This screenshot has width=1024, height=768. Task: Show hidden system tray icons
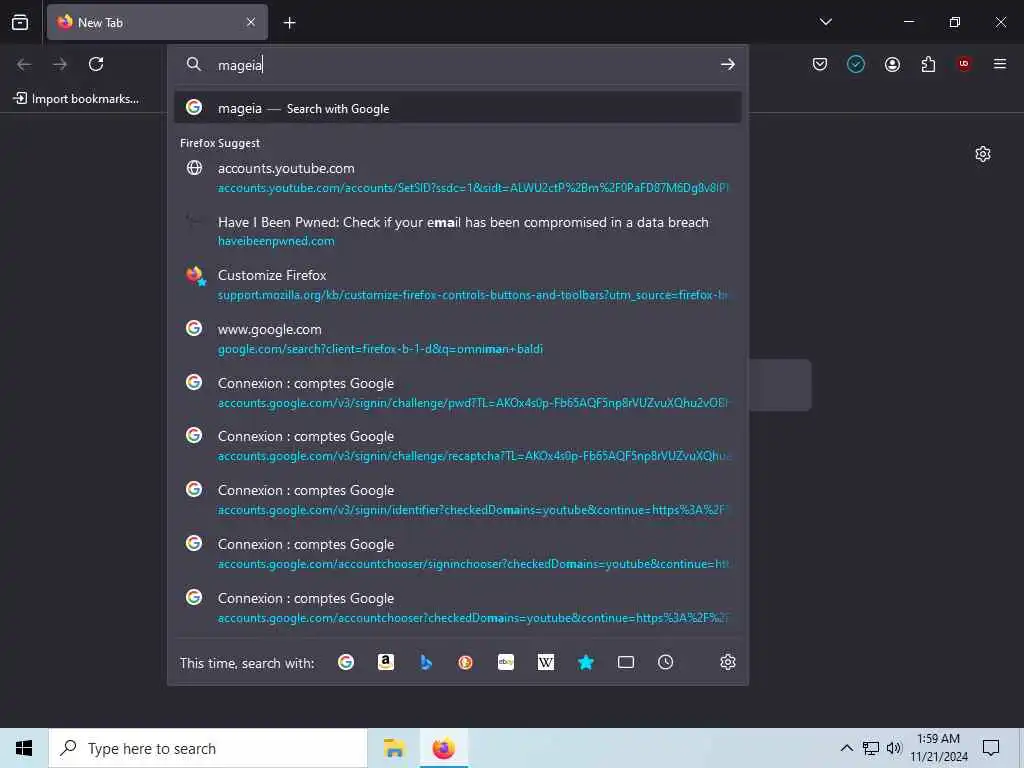tap(846, 748)
